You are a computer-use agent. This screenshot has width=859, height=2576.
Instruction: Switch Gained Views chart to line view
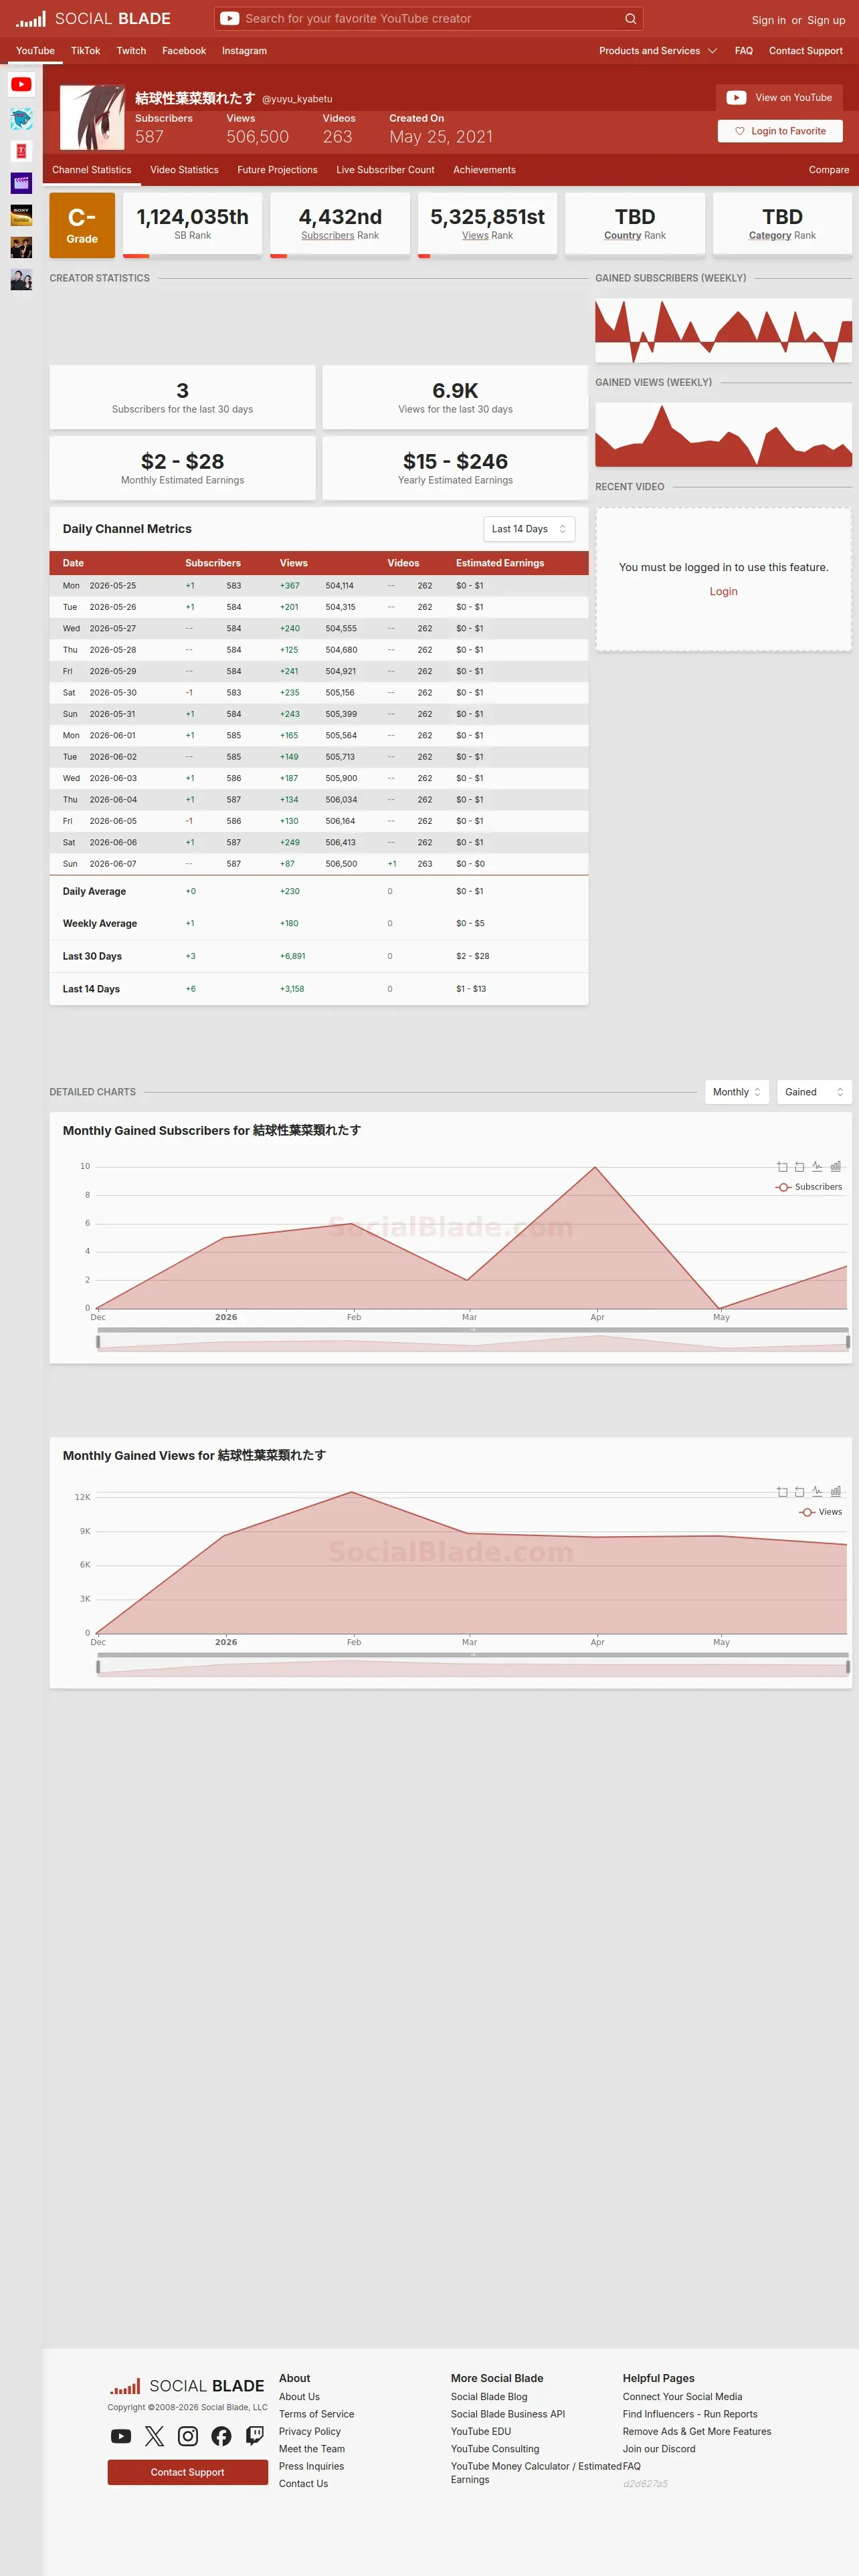point(817,1492)
